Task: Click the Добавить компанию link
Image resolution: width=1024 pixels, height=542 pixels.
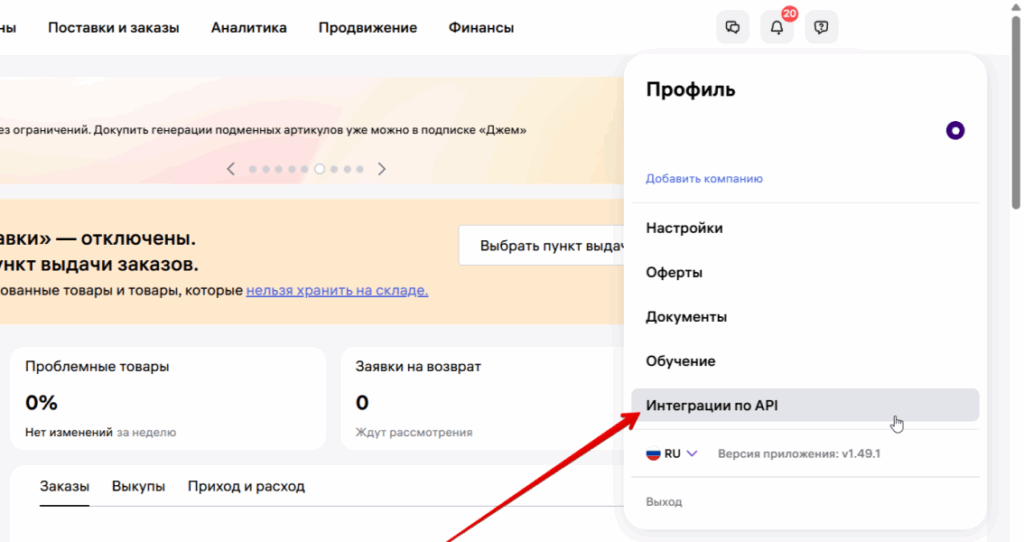Action: [x=704, y=179]
